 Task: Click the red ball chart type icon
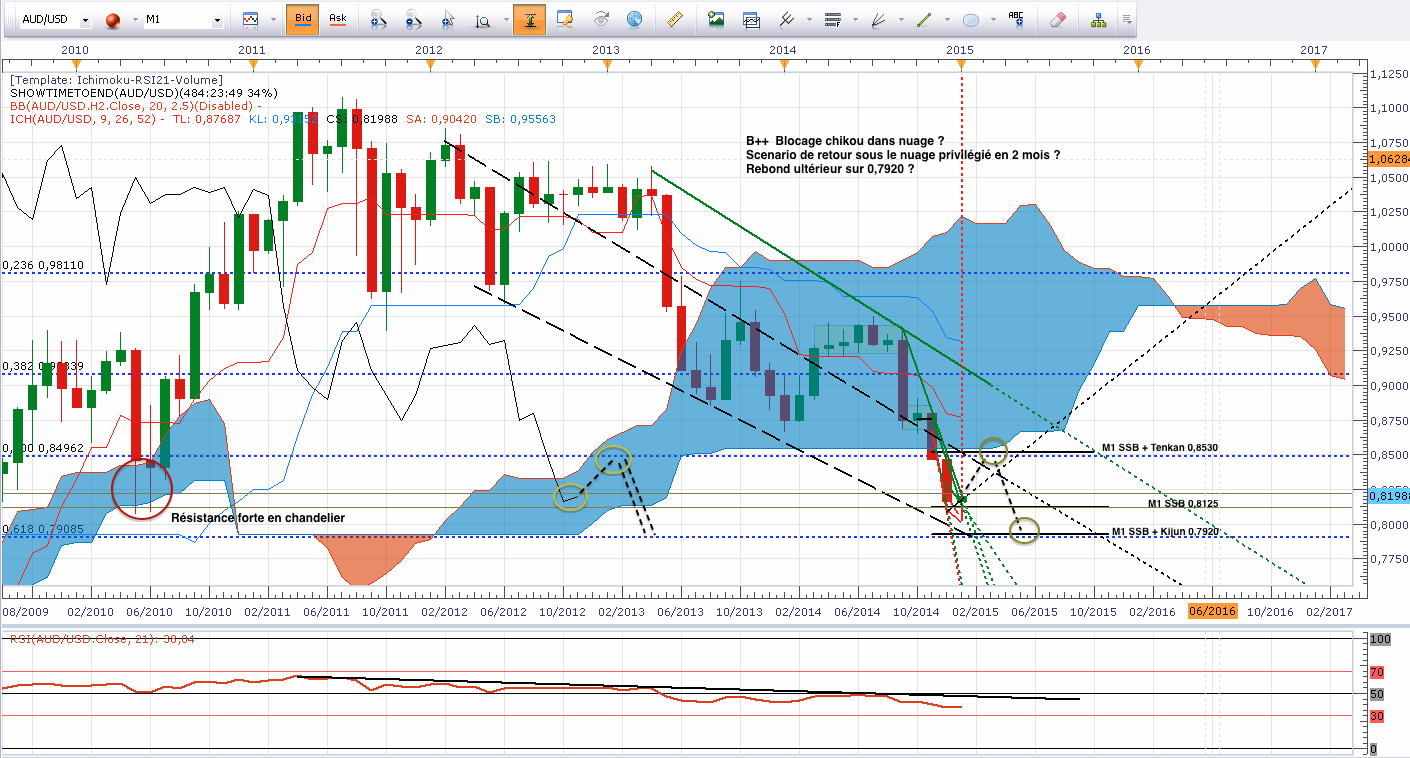point(112,20)
